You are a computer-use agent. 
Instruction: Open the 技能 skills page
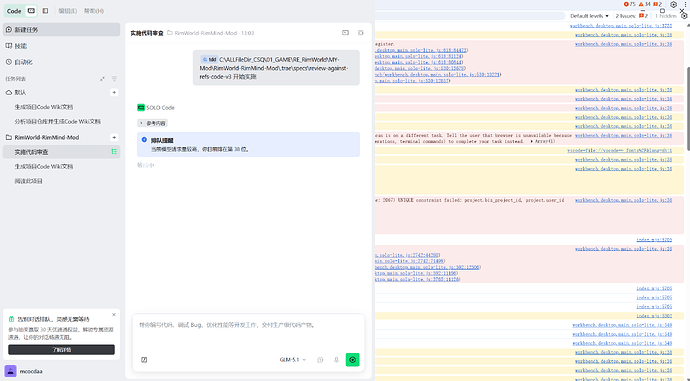[x=61, y=46]
